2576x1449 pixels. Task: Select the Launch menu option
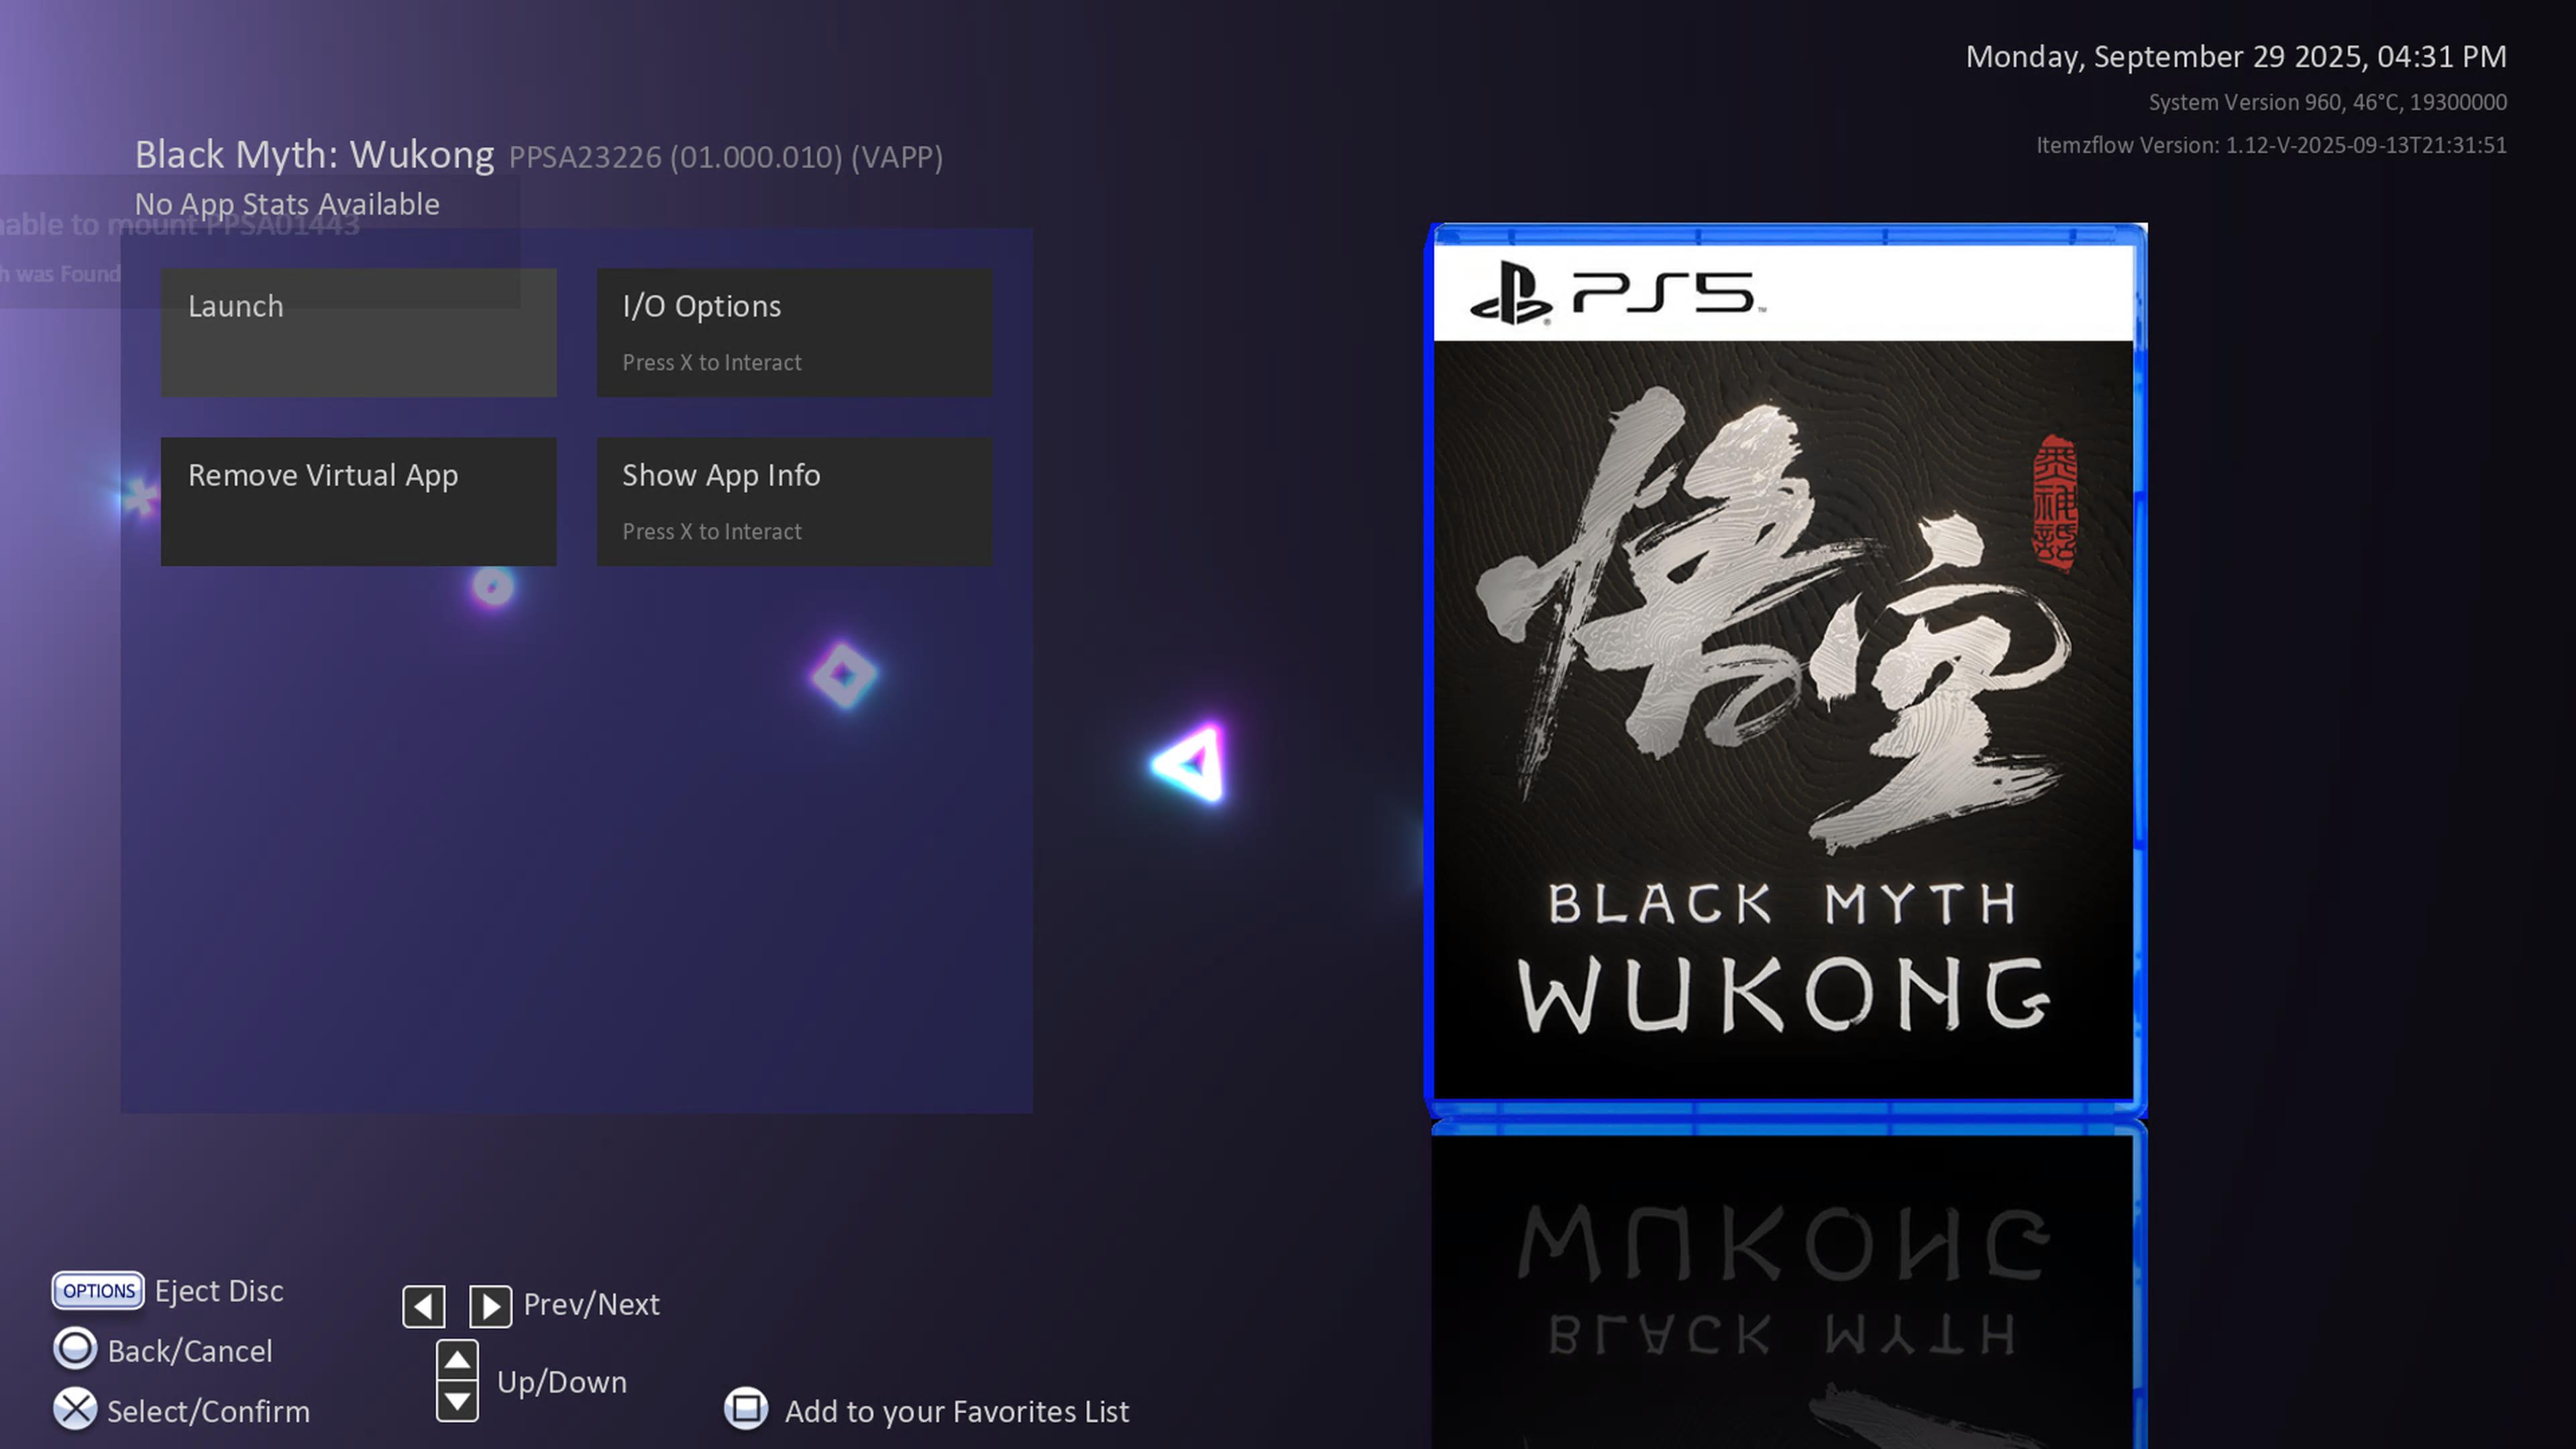(358, 332)
